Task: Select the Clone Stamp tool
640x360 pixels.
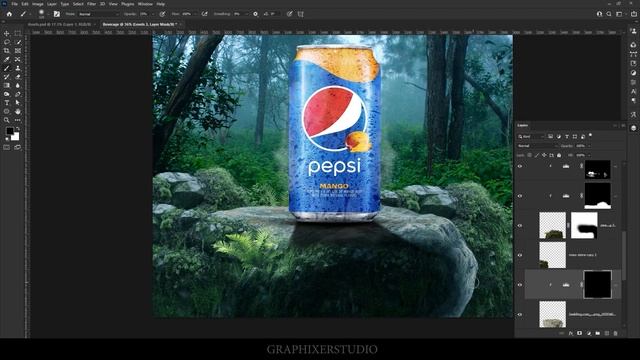Action: (x=18, y=68)
